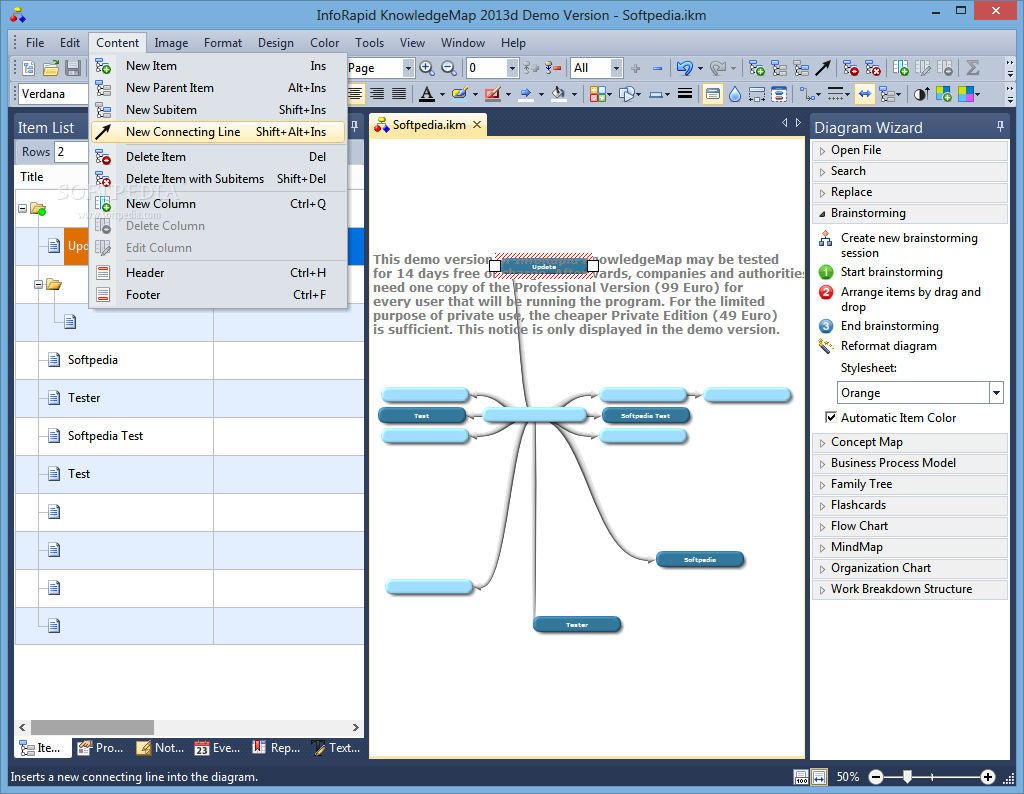Image resolution: width=1024 pixels, height=794 pixels.
Task: Close the Softpedia.ikm tab
Action: (x=477, y=125)
